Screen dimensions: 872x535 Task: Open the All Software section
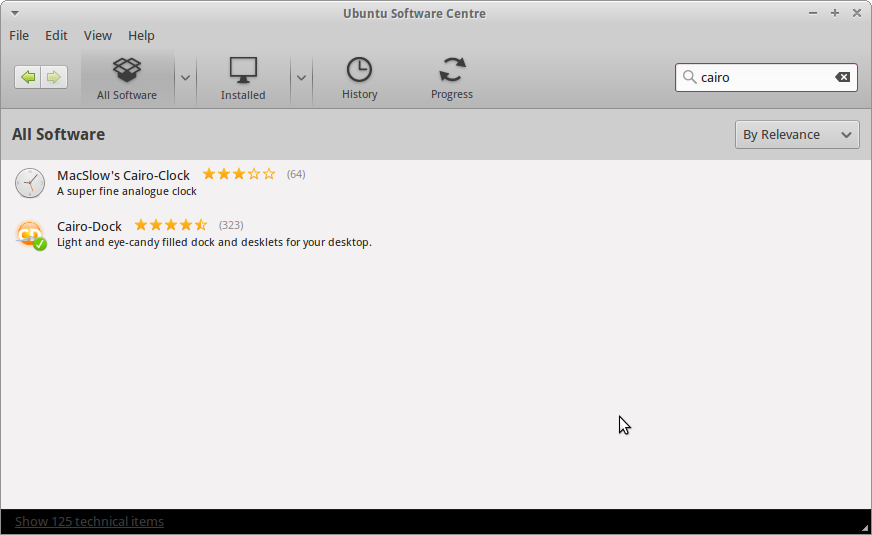pyautogui.click(x=127, y=78)
